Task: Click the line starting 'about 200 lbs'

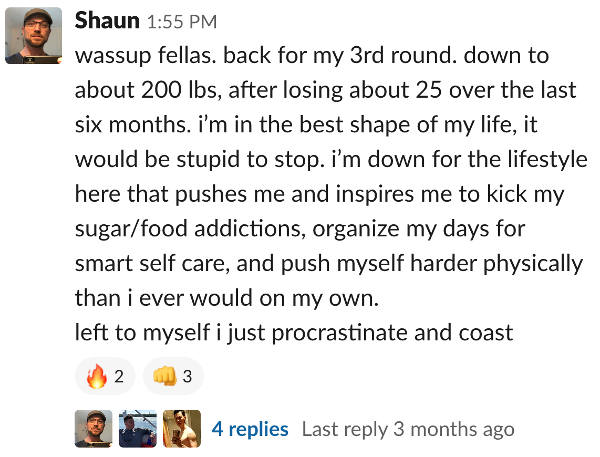Action: click(x=325, y=91)
